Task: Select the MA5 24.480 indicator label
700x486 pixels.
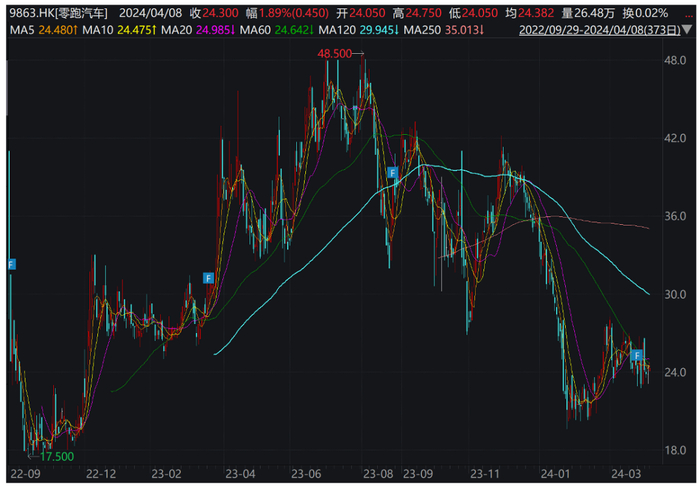Action: click(44, 30)
